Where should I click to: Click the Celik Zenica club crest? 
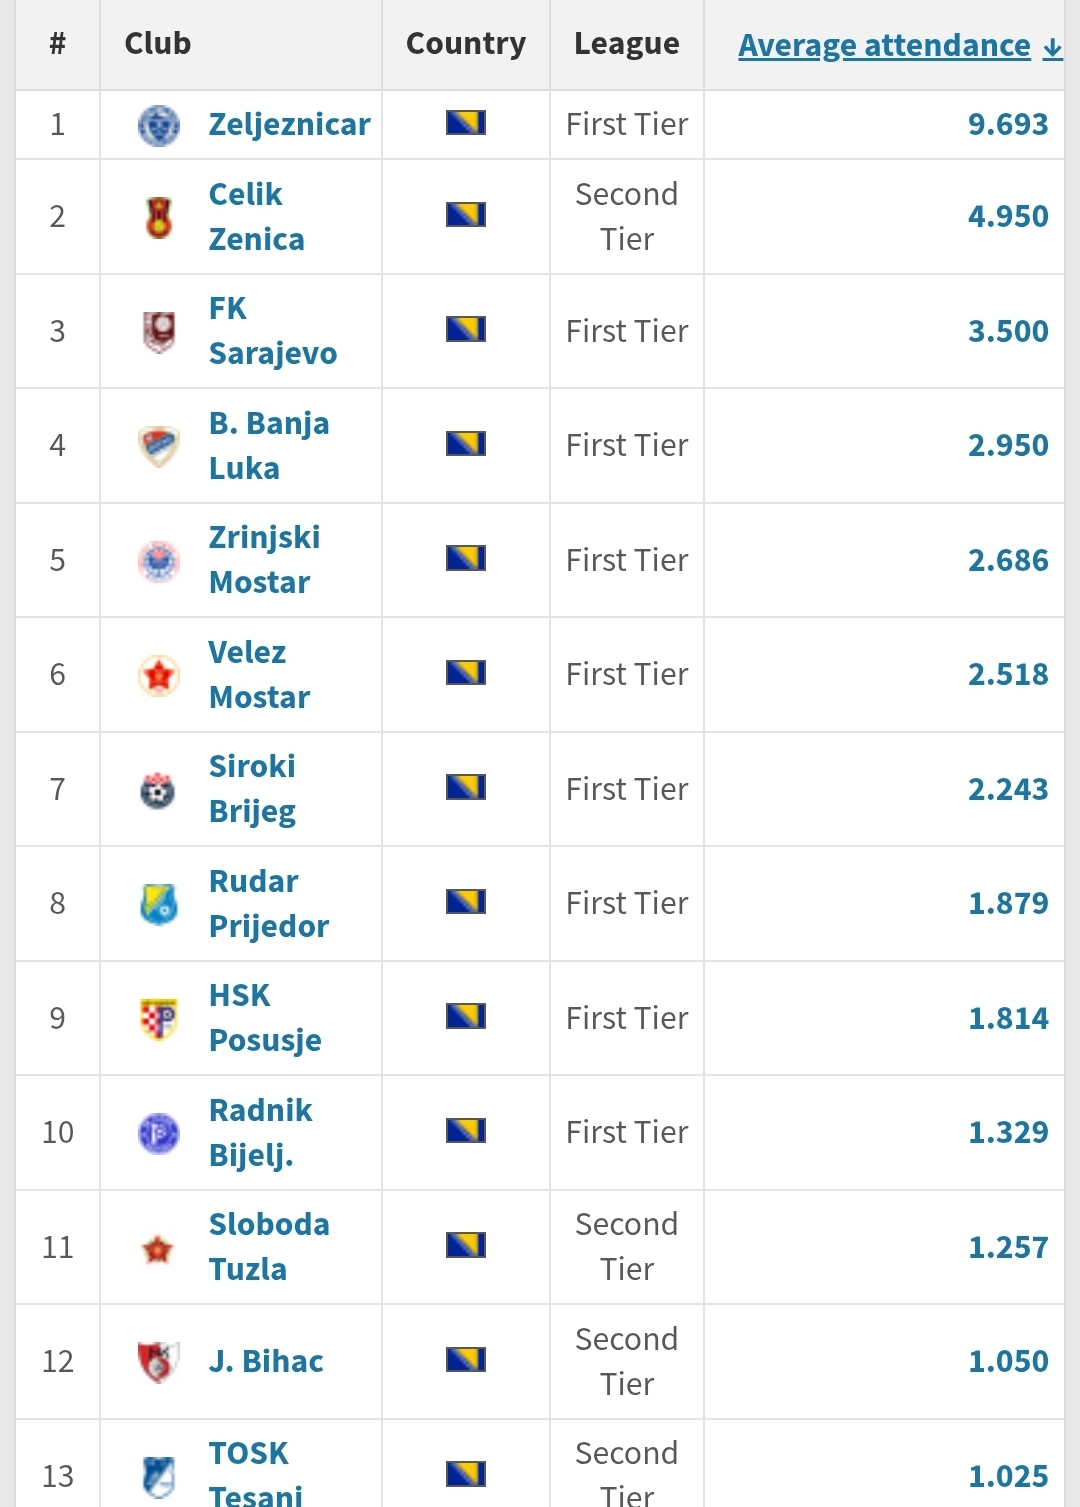click(x=158, y=217)
